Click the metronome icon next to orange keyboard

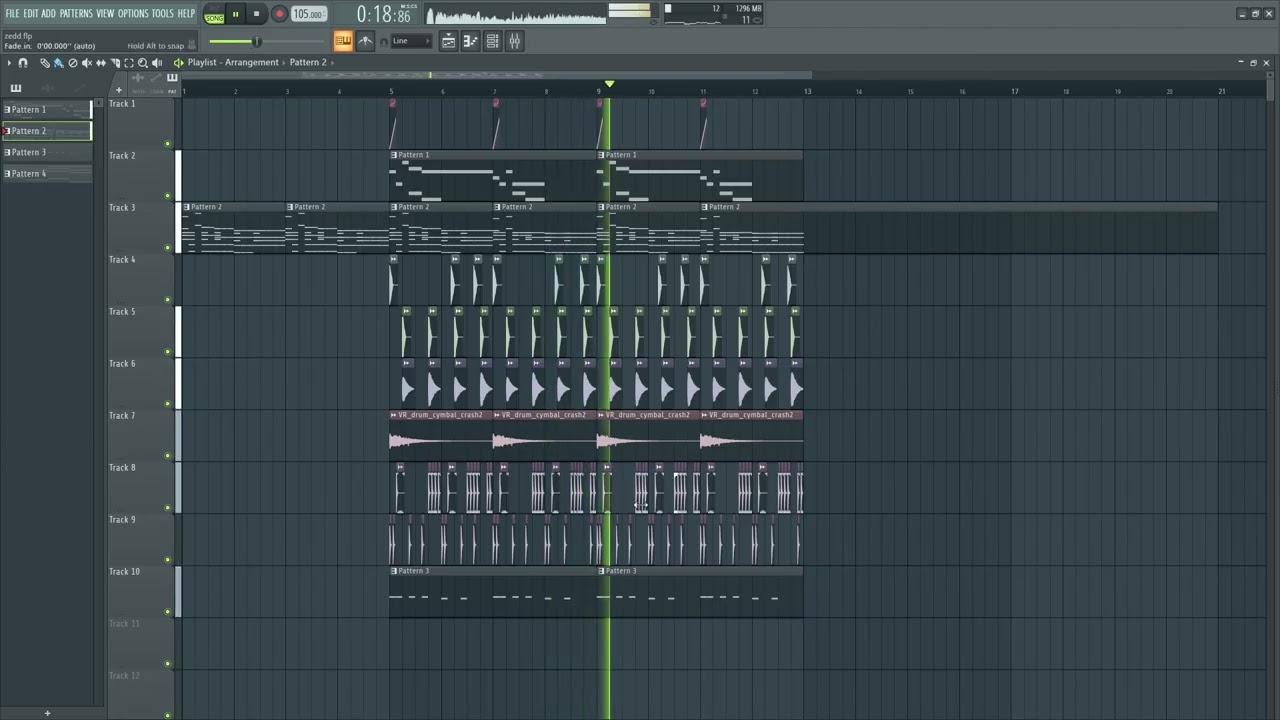coord(365,41)
